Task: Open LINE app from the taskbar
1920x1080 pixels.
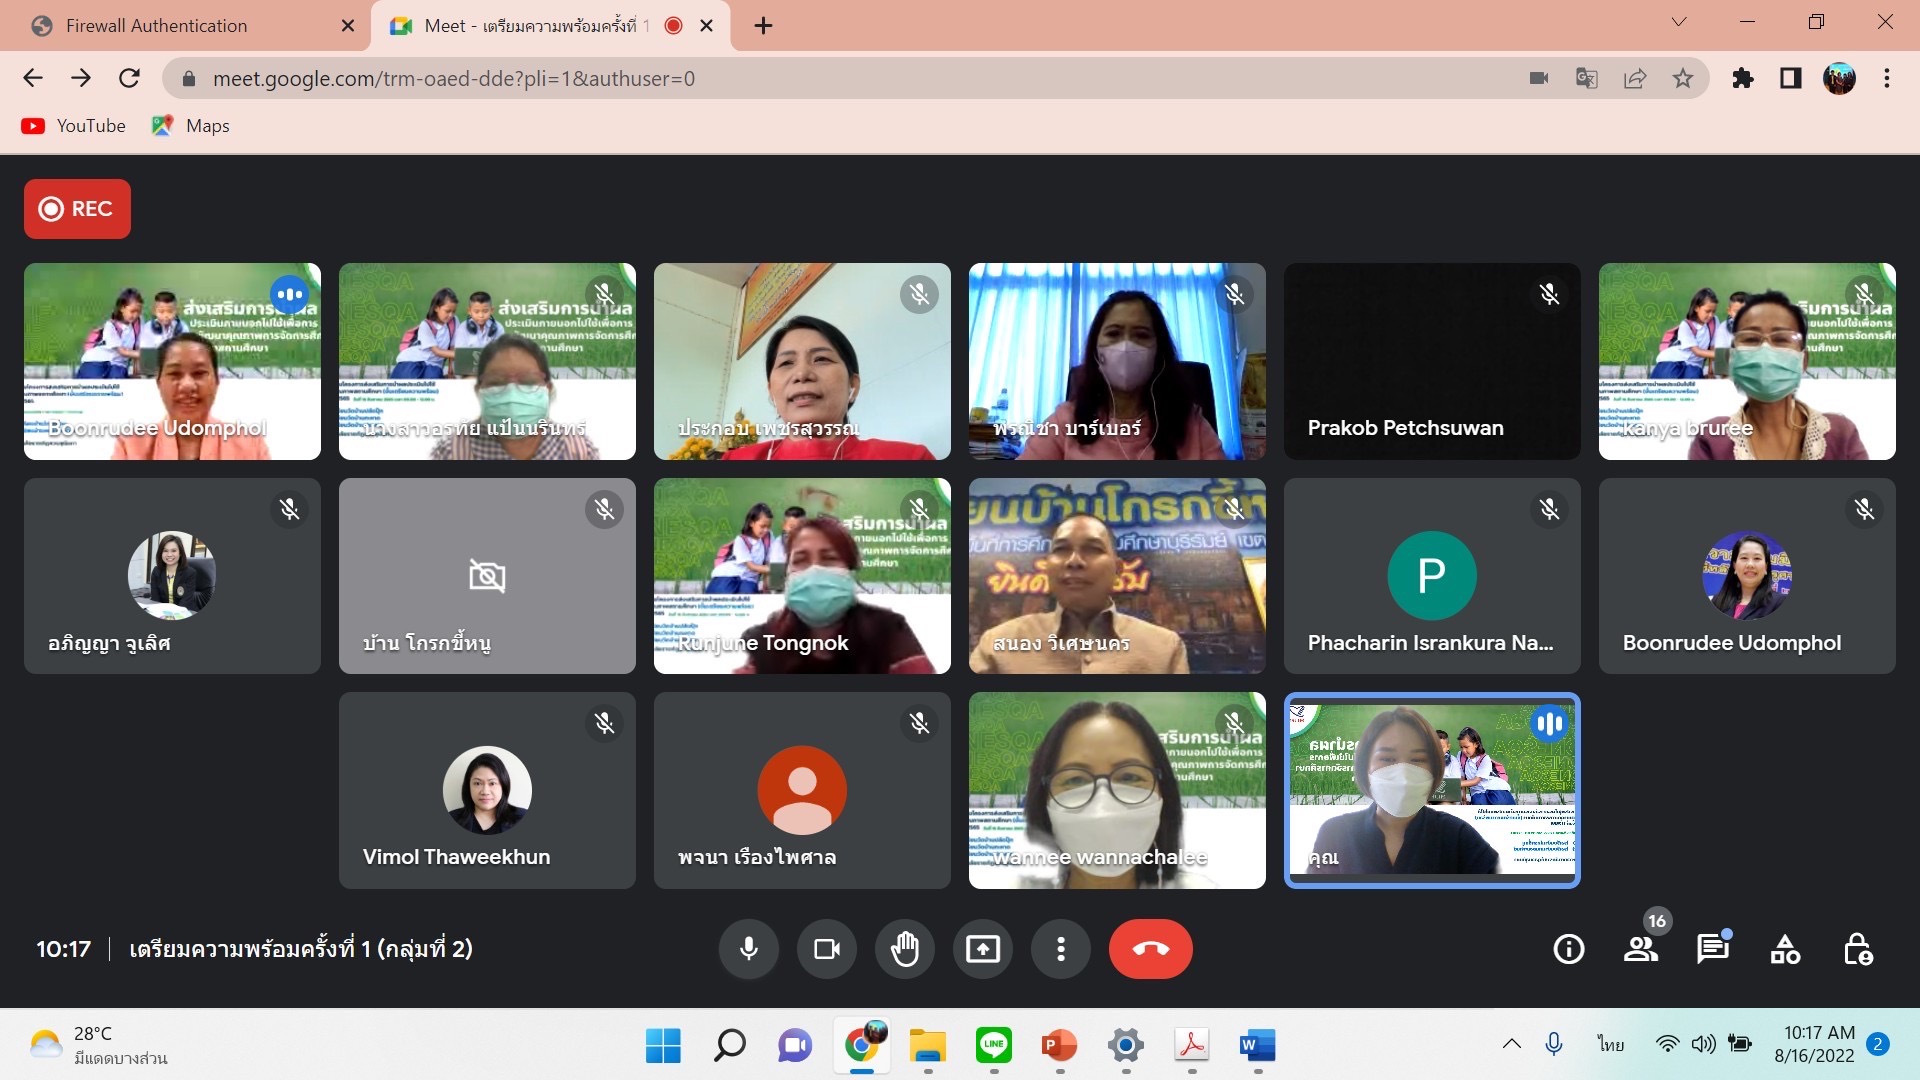Action: point(993,1045)
